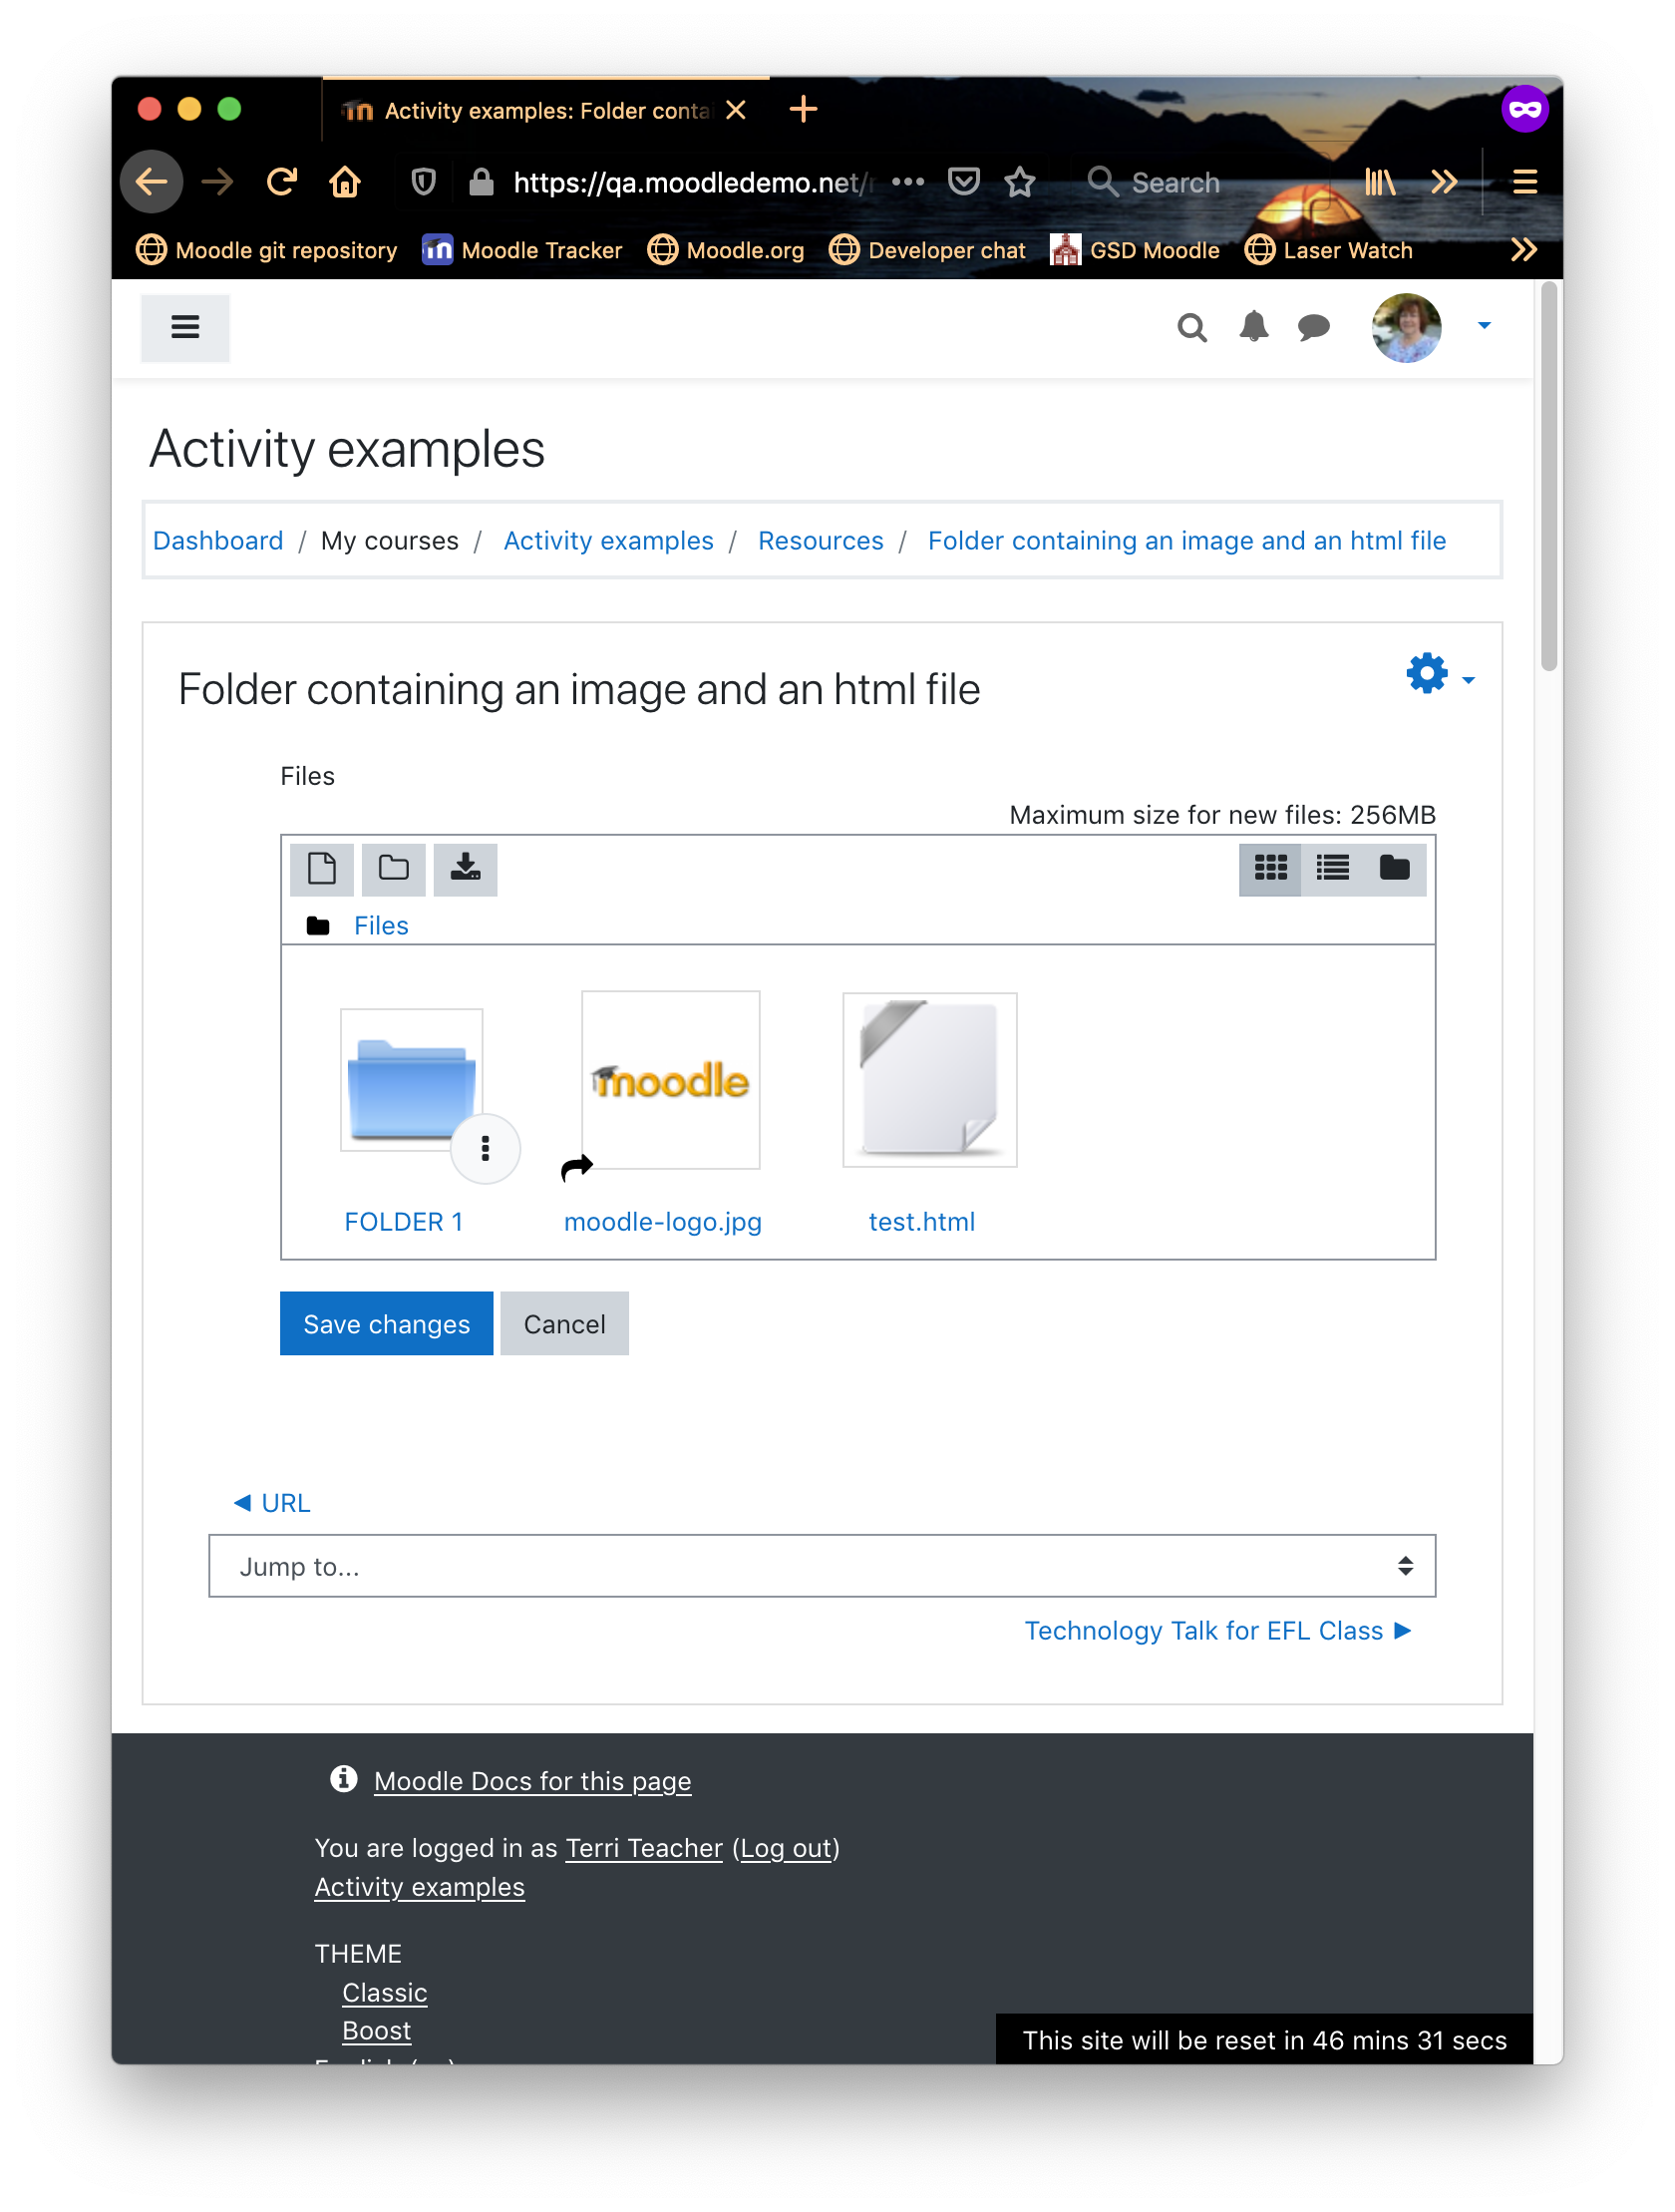This screenshot has height=2212, width=1675.
Task: Toggle the Moodle side navigation drawer
Action: point(185,327)
